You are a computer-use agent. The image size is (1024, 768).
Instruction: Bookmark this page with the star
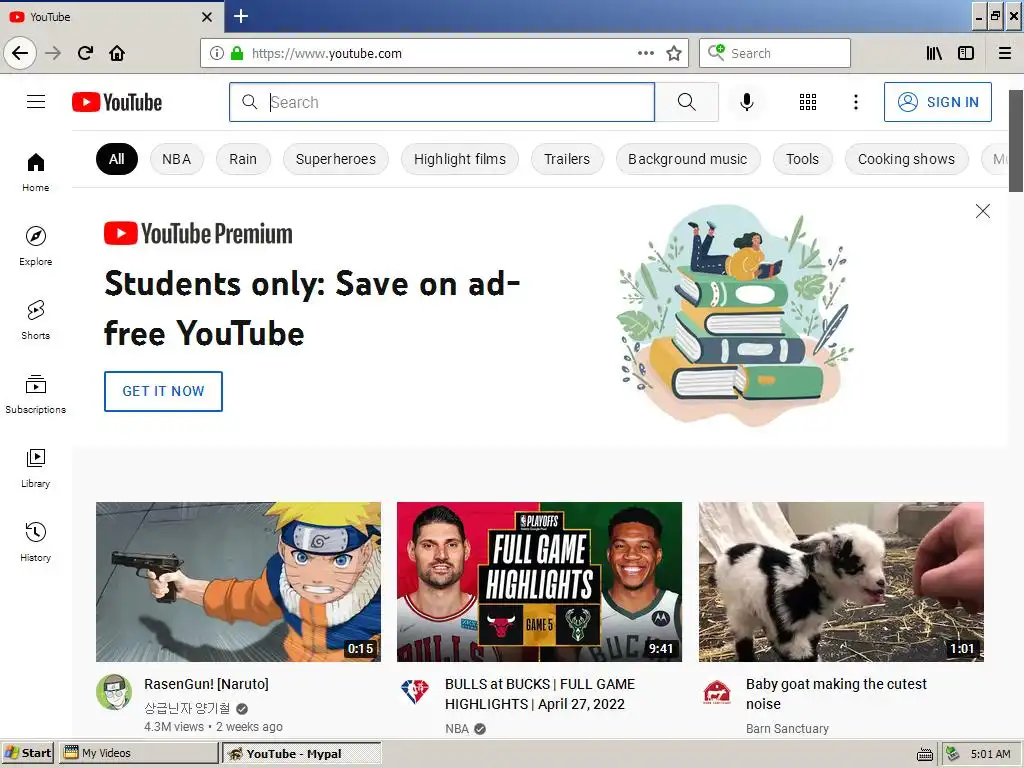click(x=674, y=53)
